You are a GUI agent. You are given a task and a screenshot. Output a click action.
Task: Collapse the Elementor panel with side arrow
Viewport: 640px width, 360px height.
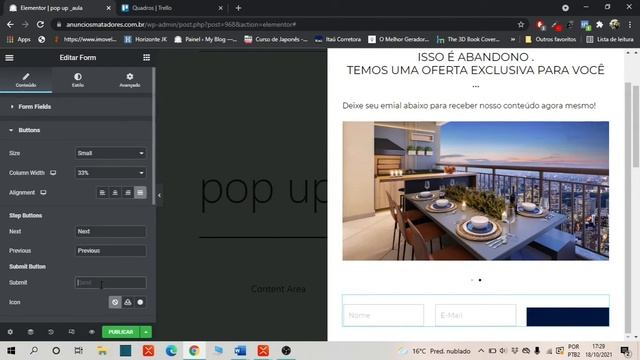159,195
